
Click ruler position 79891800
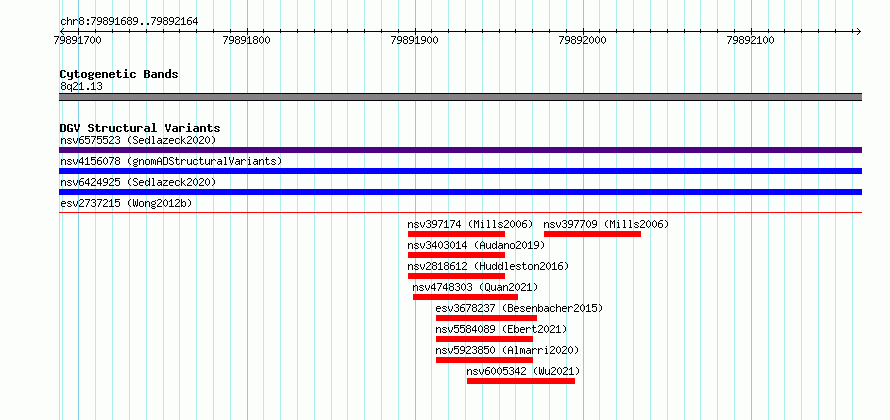point(246,40)
